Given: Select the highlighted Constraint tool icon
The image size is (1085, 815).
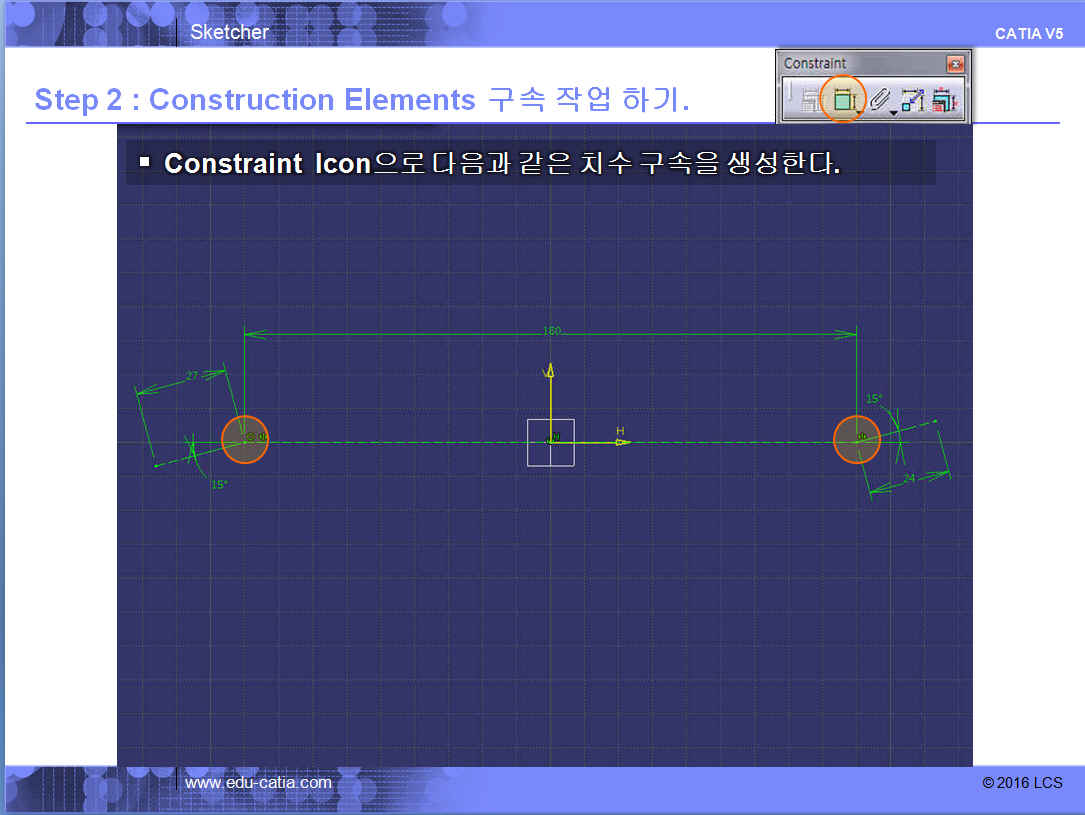Looking at the screenshot, I should [843, 100].
